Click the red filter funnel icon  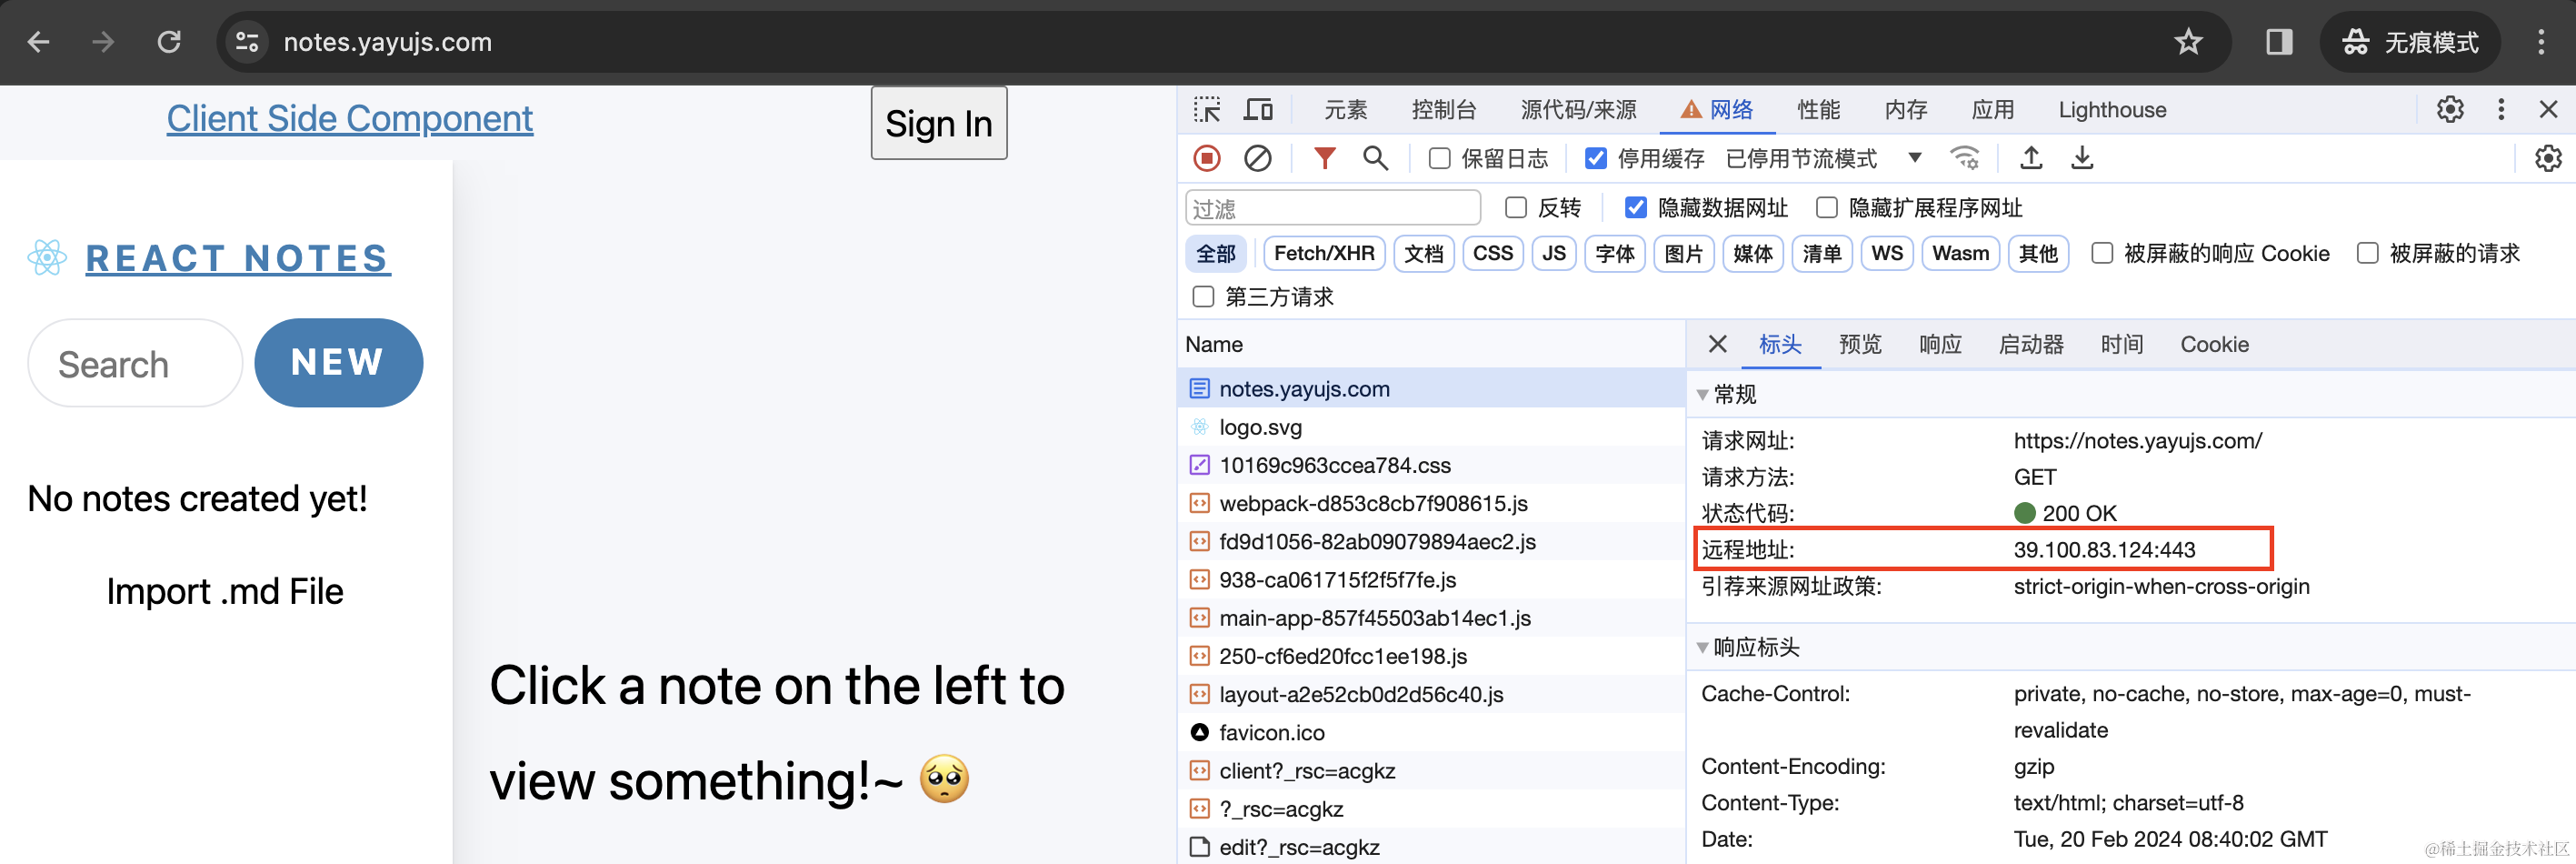click(x=1324, y=158)
